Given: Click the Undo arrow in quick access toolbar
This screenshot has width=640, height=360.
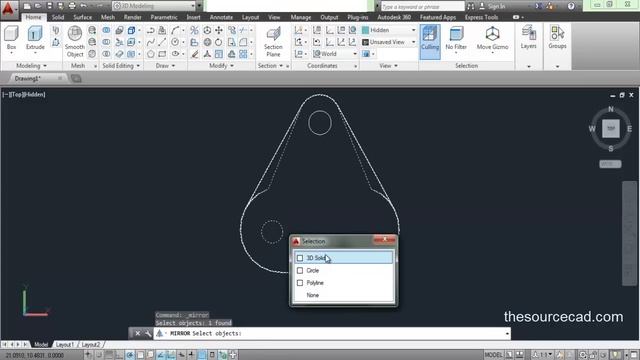Looking at the screenshot, I should coord(83,6).
